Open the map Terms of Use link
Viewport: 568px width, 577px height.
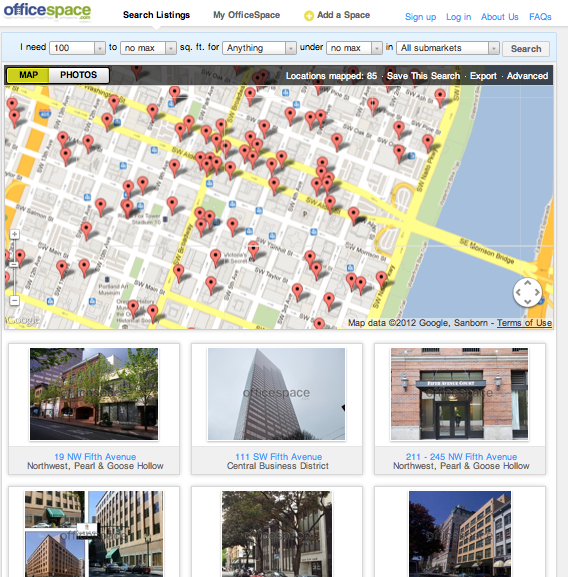[x=524, y=323]
